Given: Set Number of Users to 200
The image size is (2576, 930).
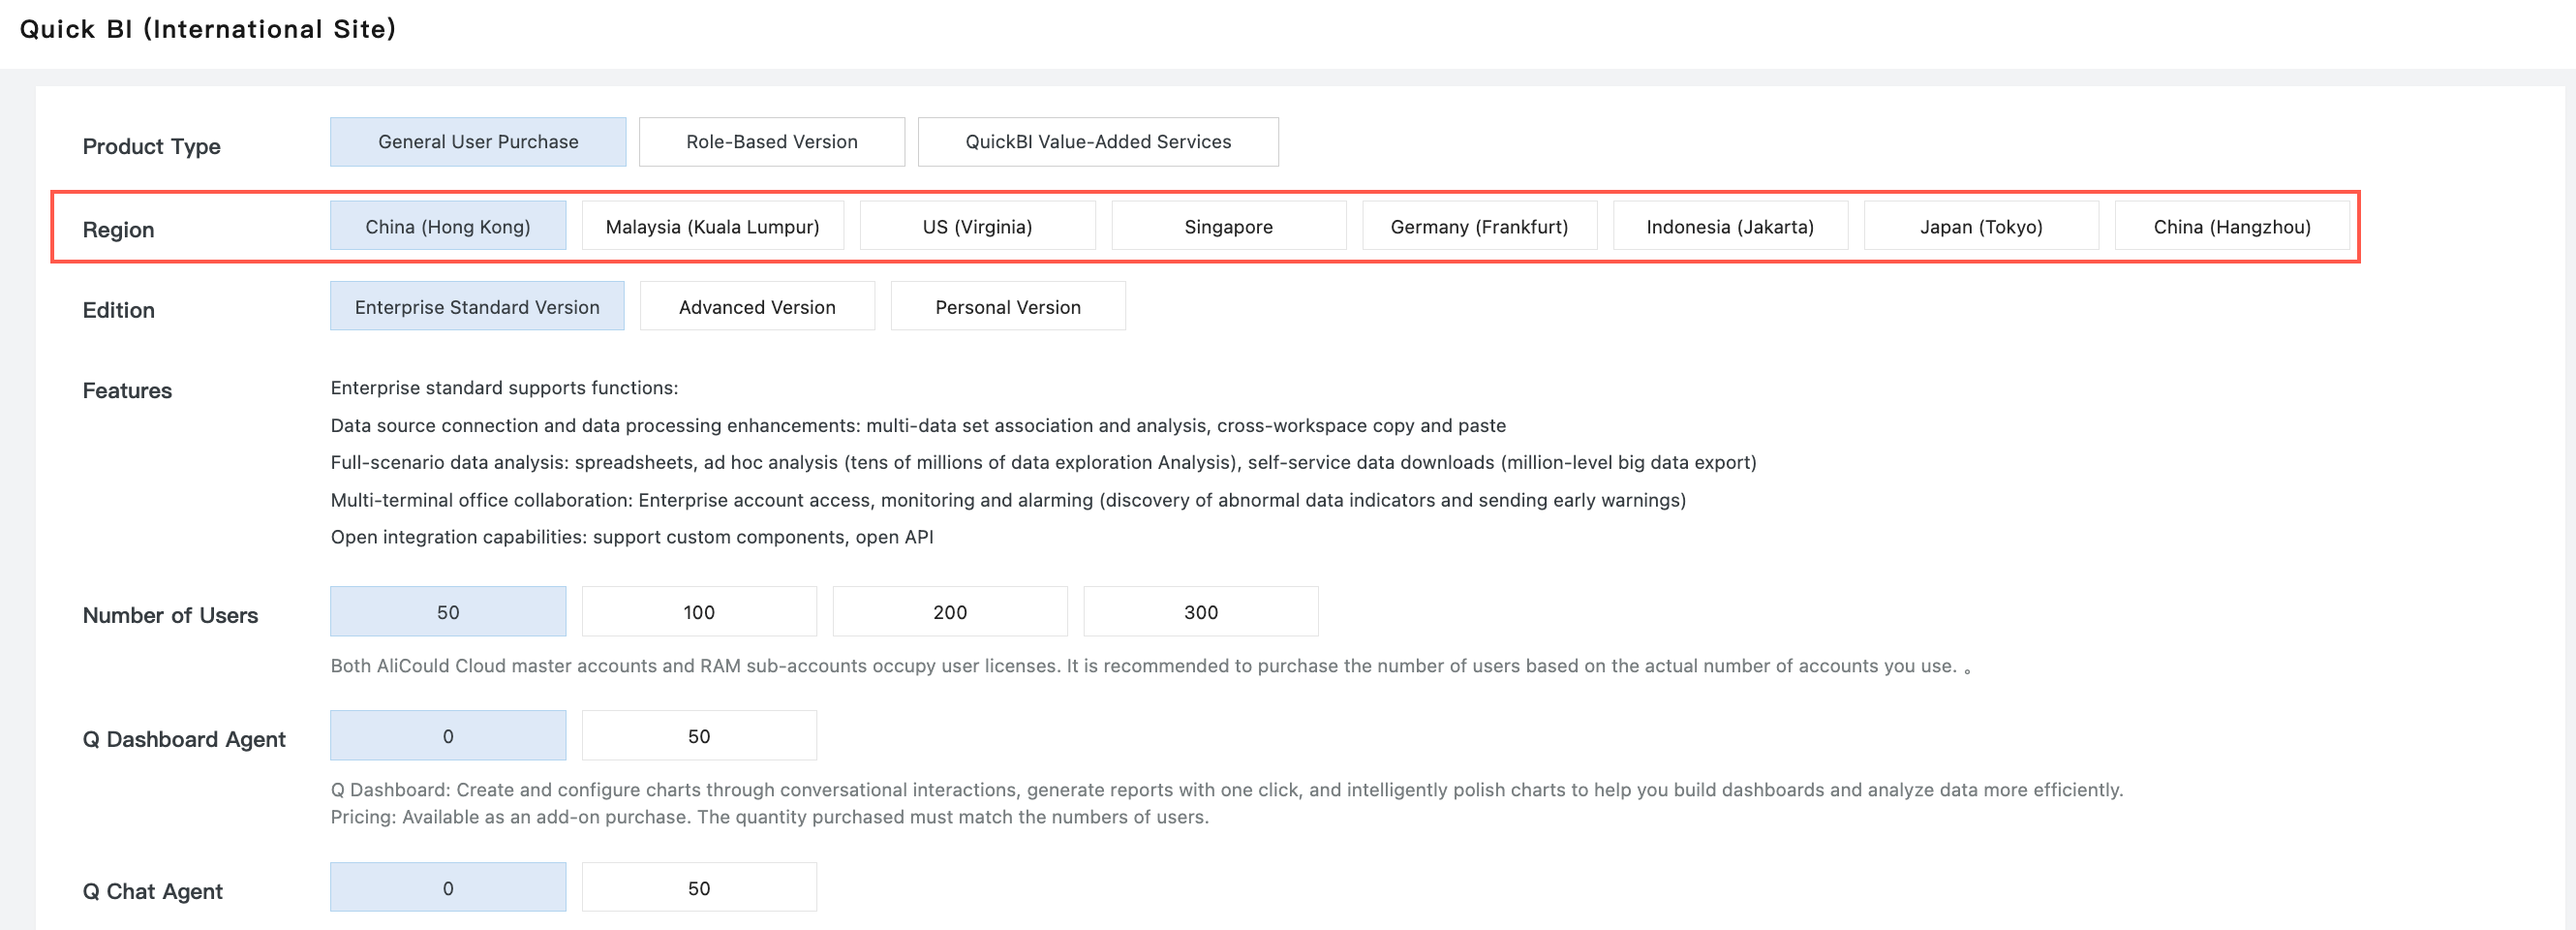Looking at the screenshot, I should (950, 611).
